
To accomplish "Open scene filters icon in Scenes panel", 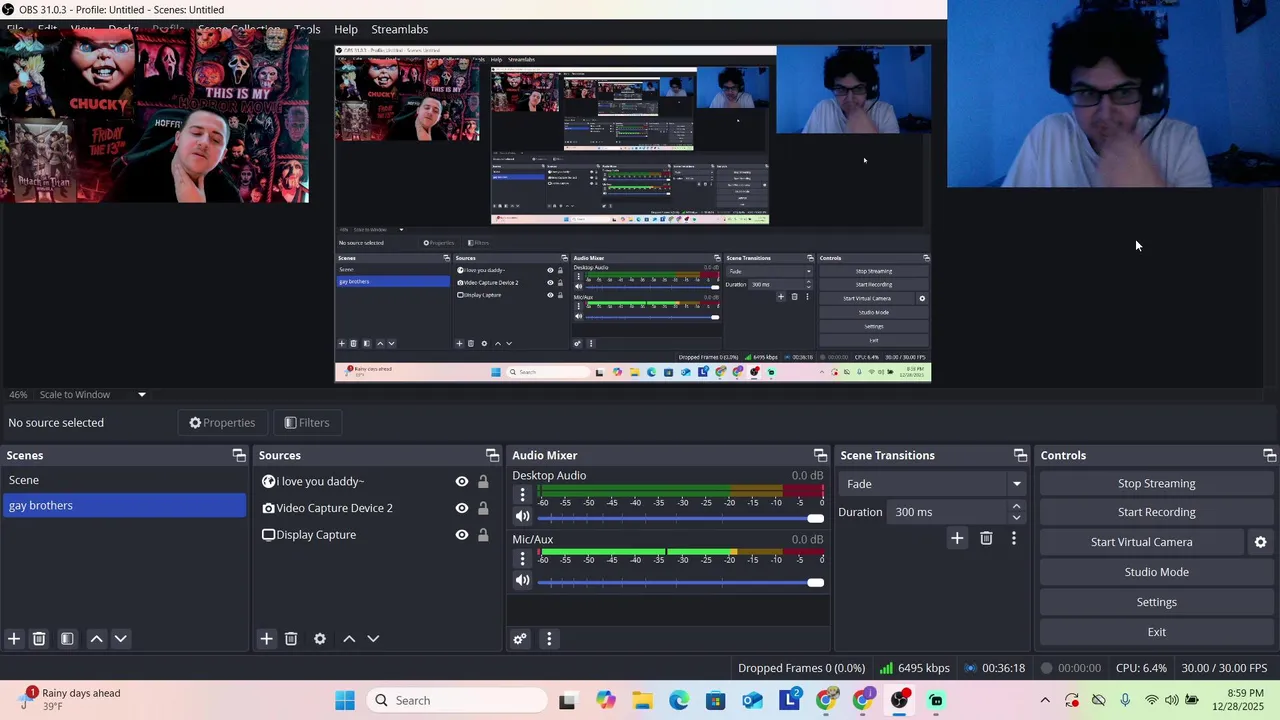I will [x=67, y=639].
